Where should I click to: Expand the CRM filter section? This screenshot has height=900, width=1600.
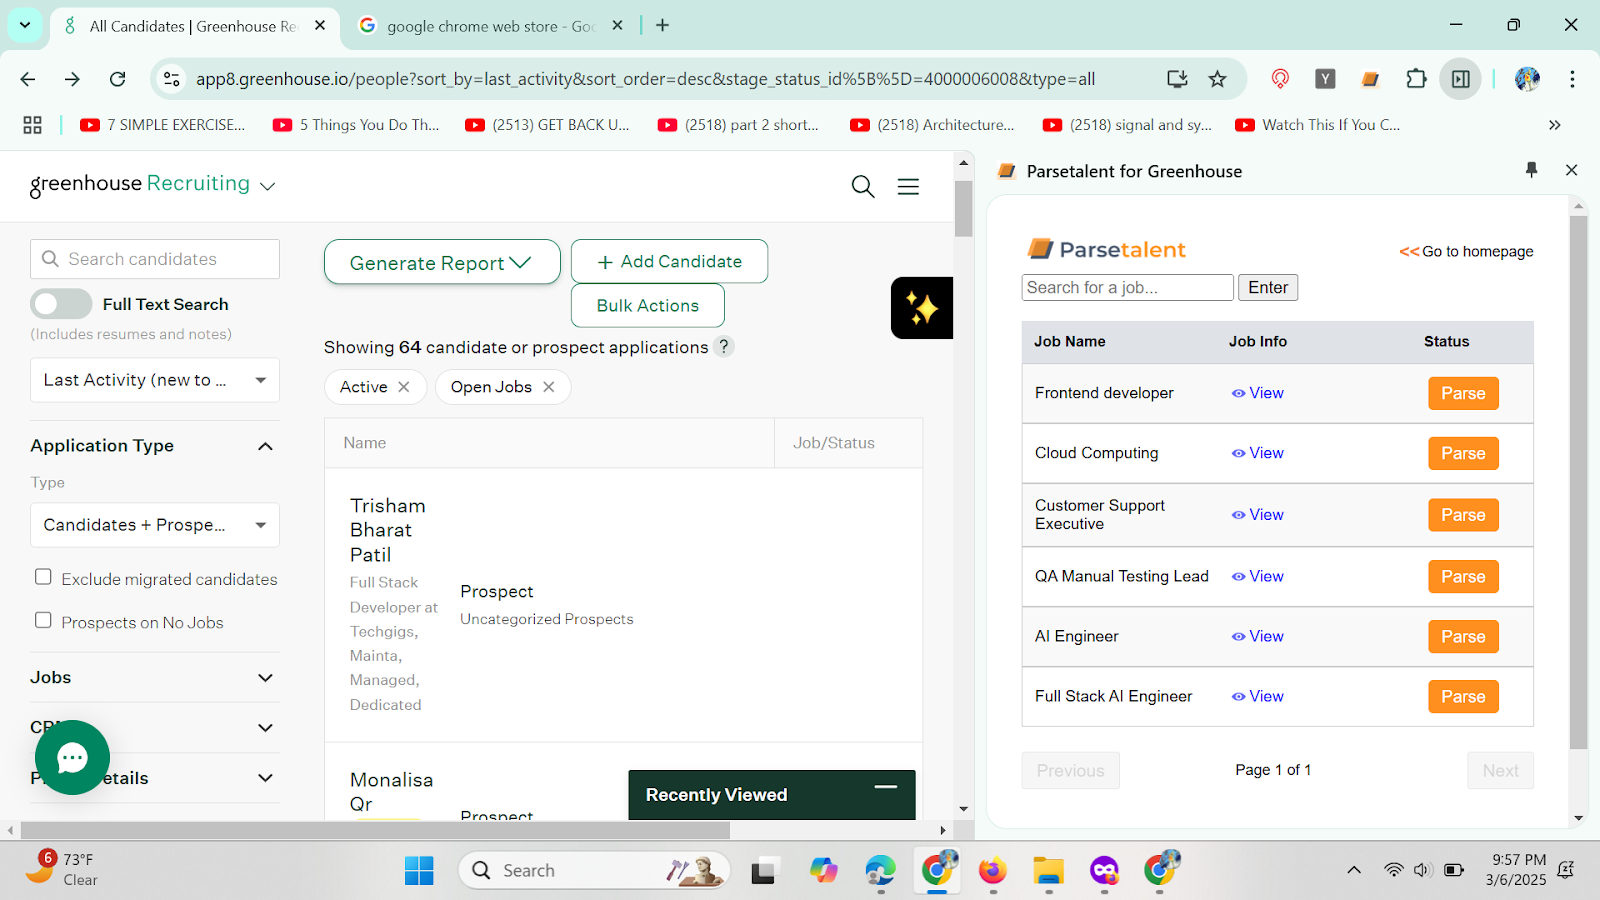pos(265,728)
